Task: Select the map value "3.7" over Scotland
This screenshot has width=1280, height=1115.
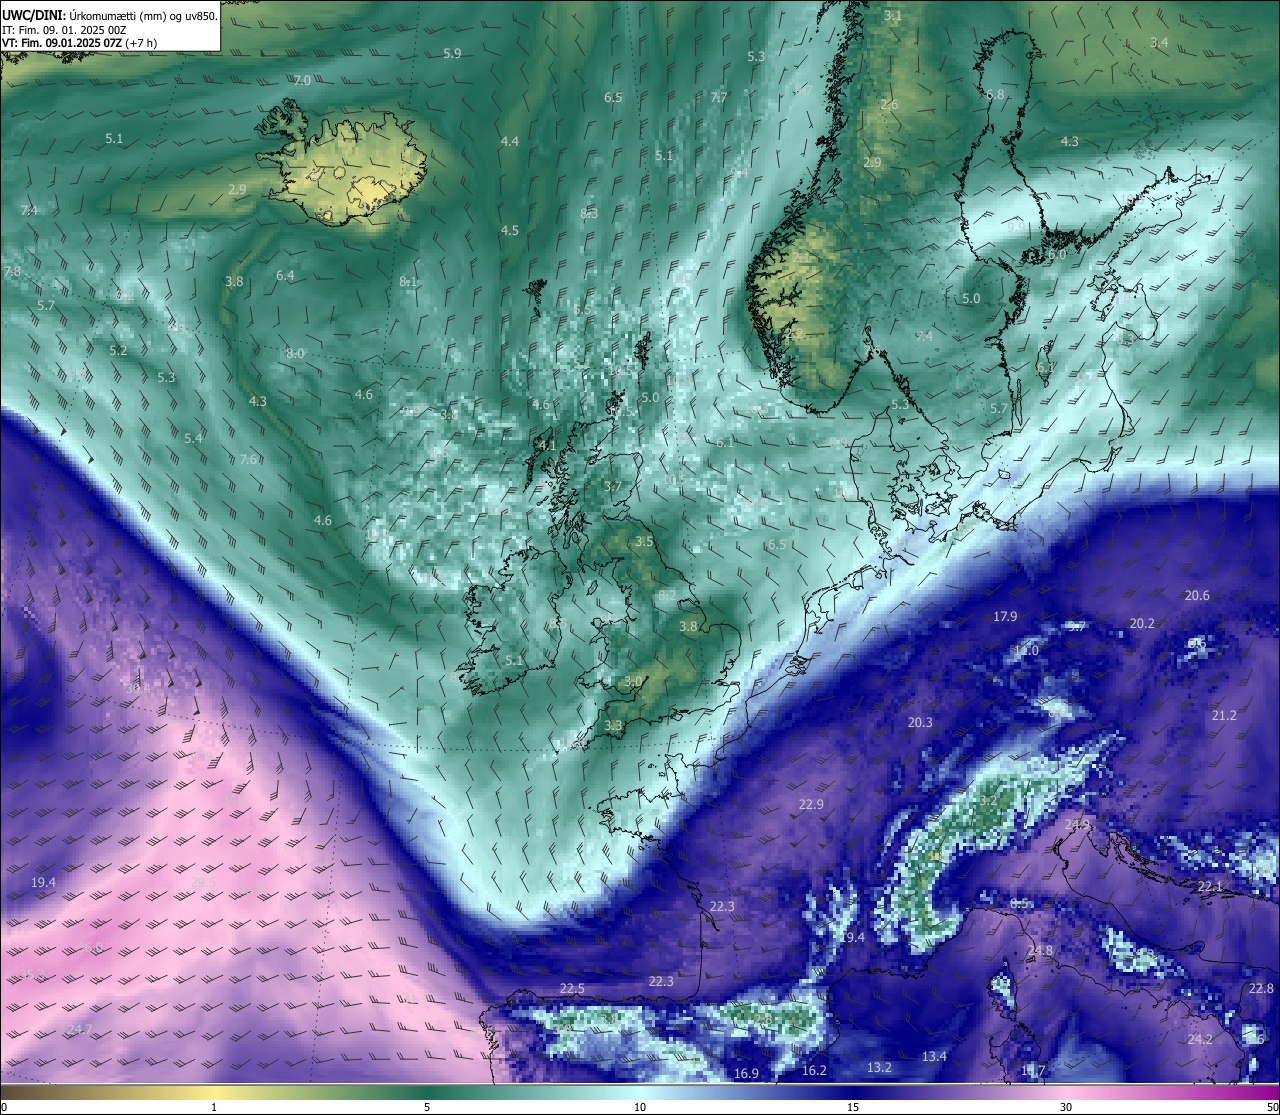Action: pyautogui.click(x=614, y=487)
